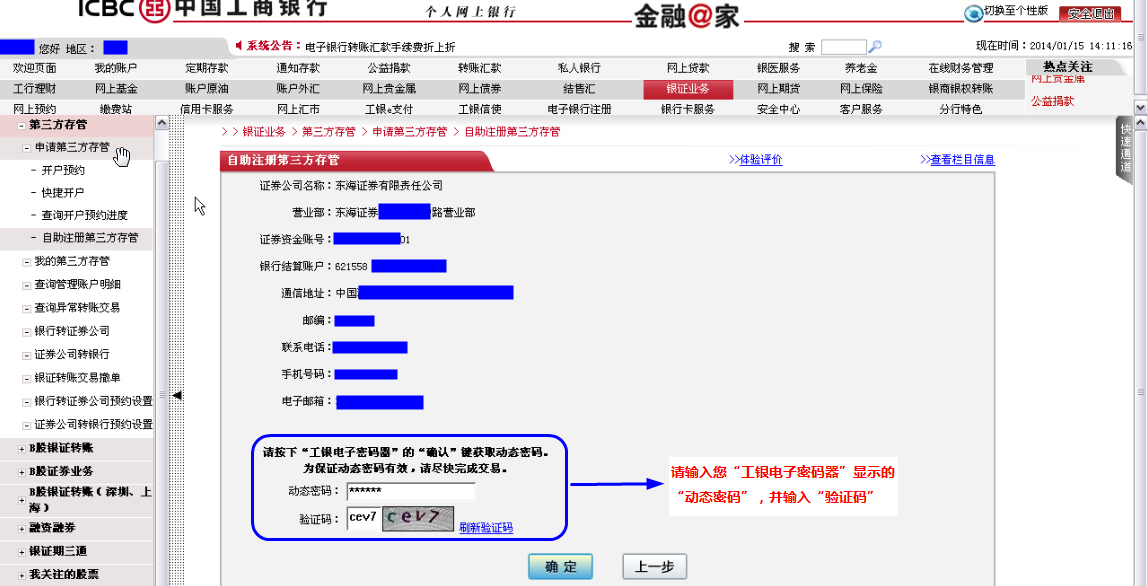Click the globe icon beside 切换至个性版

tap(973, 13)
